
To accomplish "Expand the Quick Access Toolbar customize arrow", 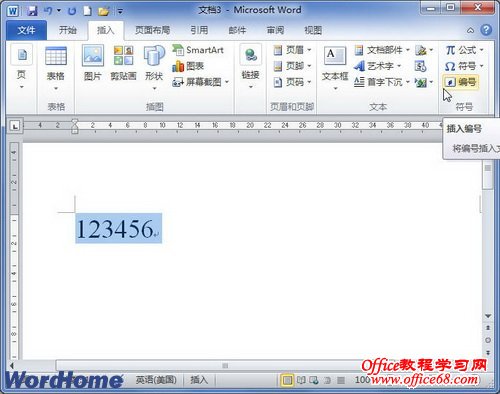I will (x=120, y=11).
